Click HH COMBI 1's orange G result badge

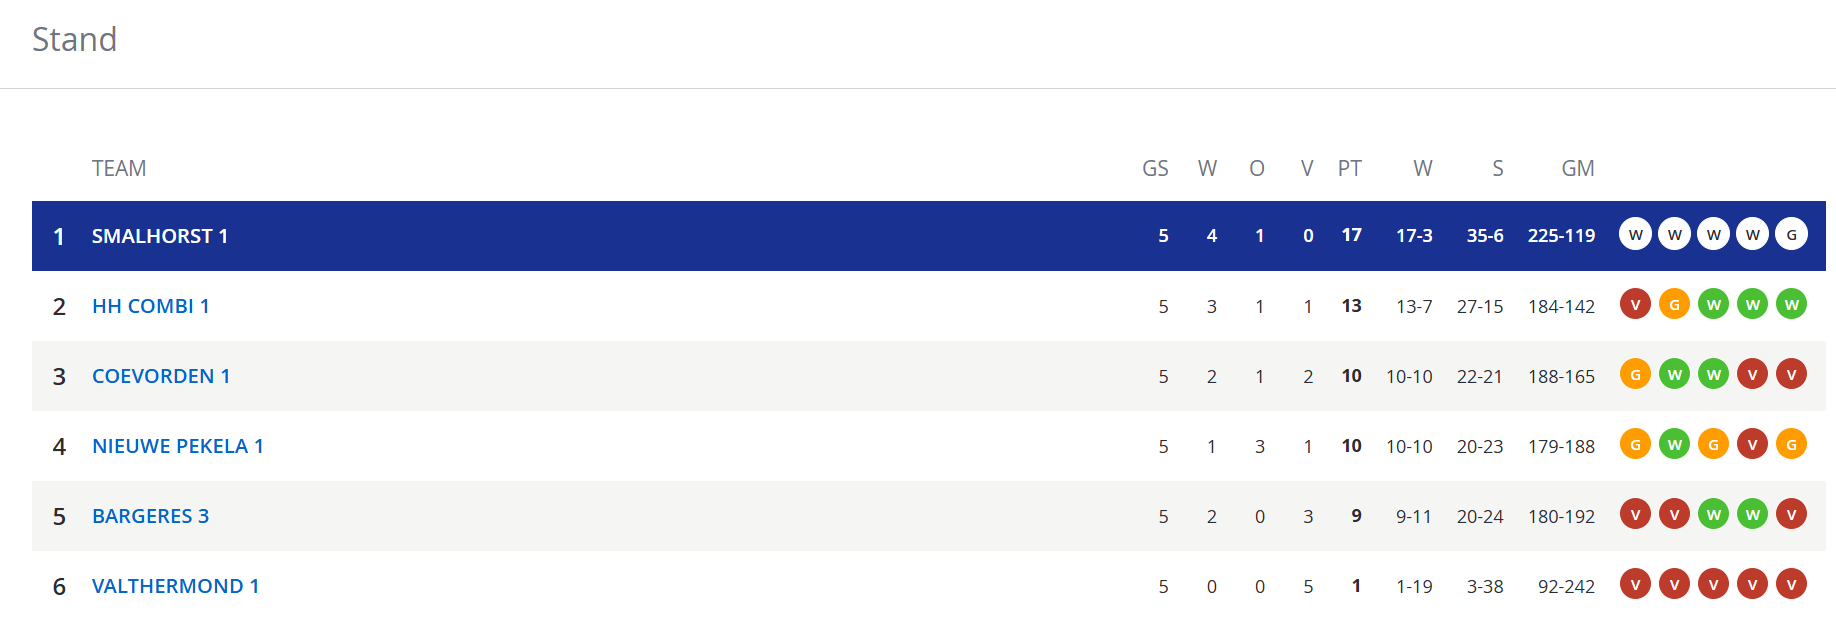click(1674, 304)
